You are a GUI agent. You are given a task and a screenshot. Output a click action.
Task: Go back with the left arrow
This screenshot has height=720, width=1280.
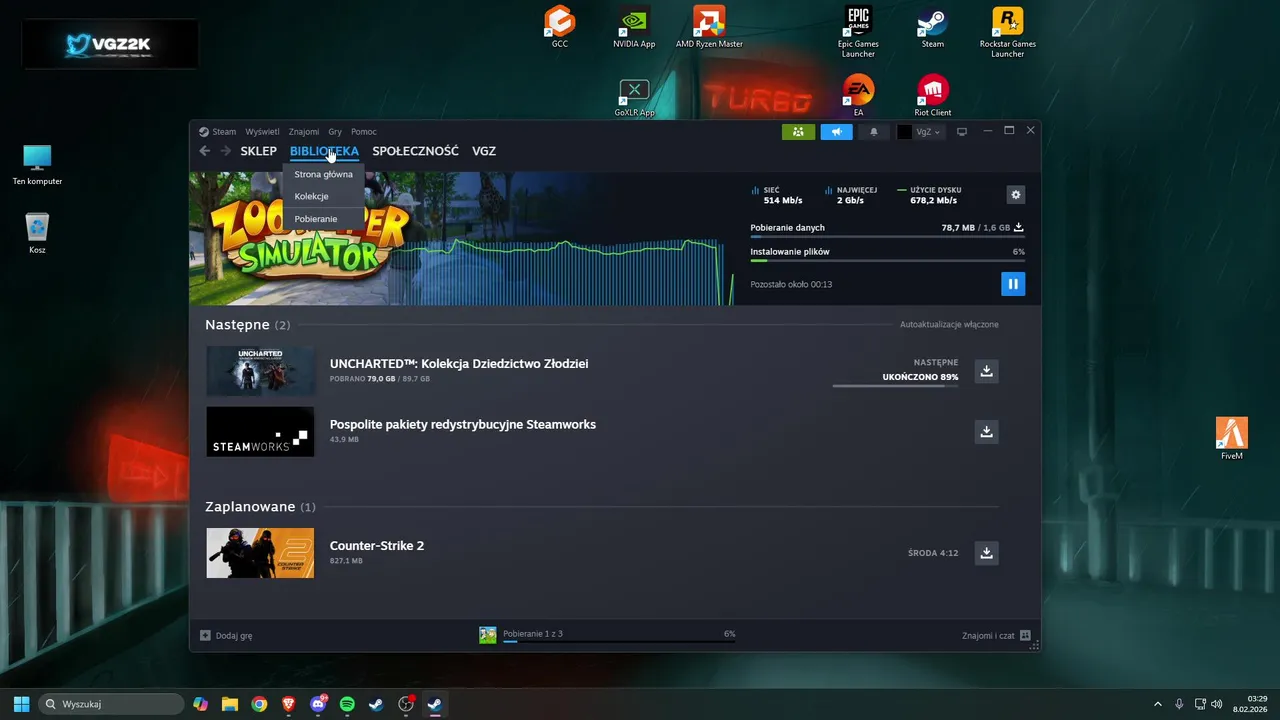pyautogui.click(x=205, y=151)
